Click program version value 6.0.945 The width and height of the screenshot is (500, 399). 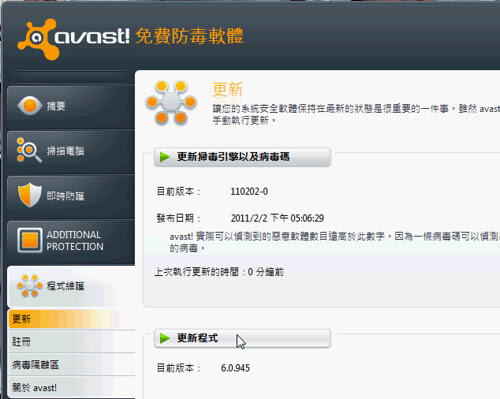coord(235,368)
